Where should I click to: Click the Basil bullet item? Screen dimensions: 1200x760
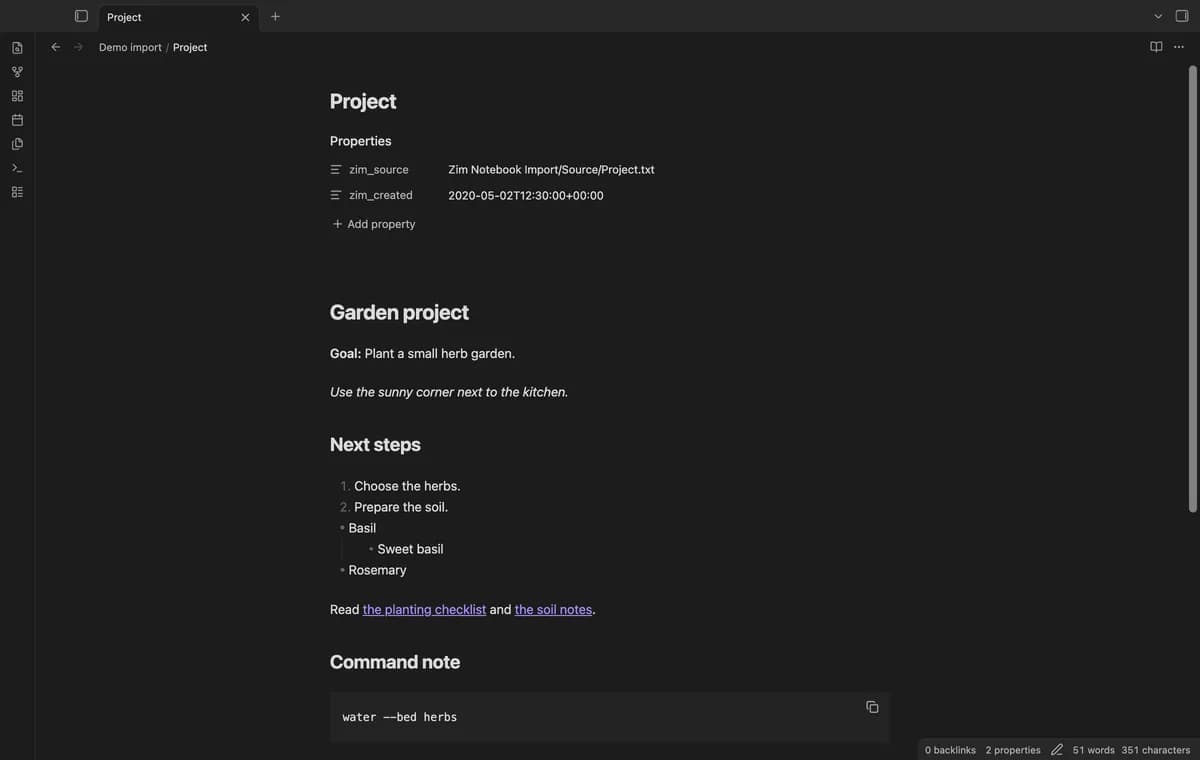pyautogui.click(x=362, y=528)
